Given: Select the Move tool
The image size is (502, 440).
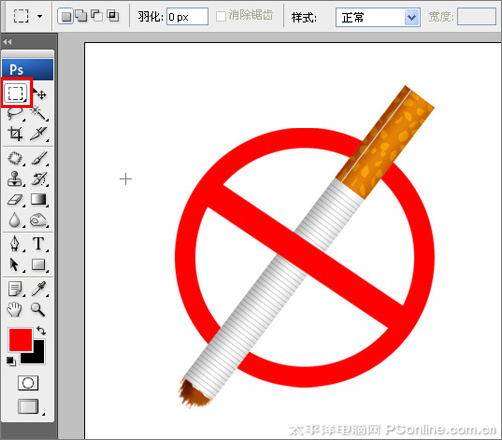Looking at the screenshot, I should click(40, 94).
